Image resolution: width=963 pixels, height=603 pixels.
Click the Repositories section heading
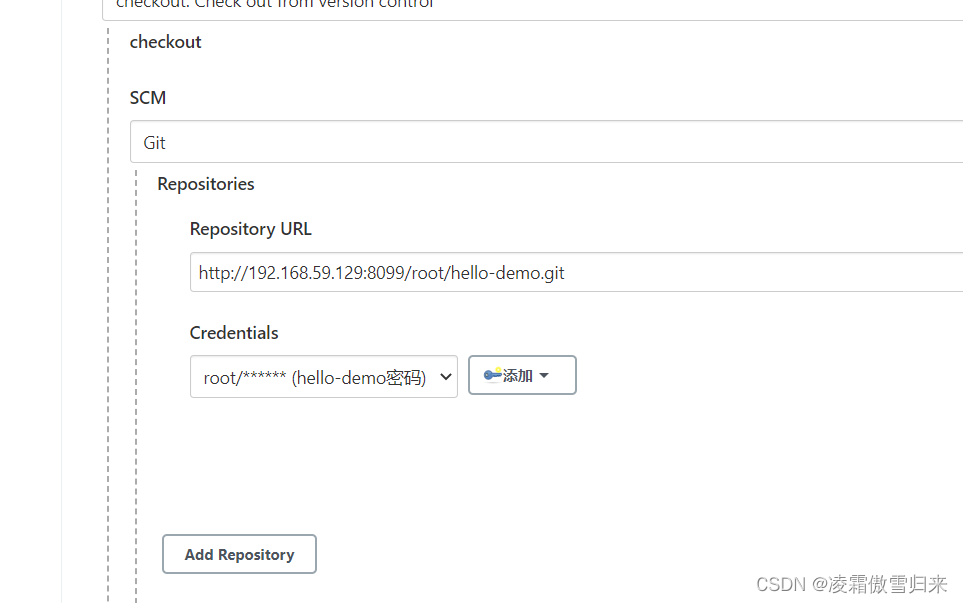pyautogui.click(x=206, y=184)
